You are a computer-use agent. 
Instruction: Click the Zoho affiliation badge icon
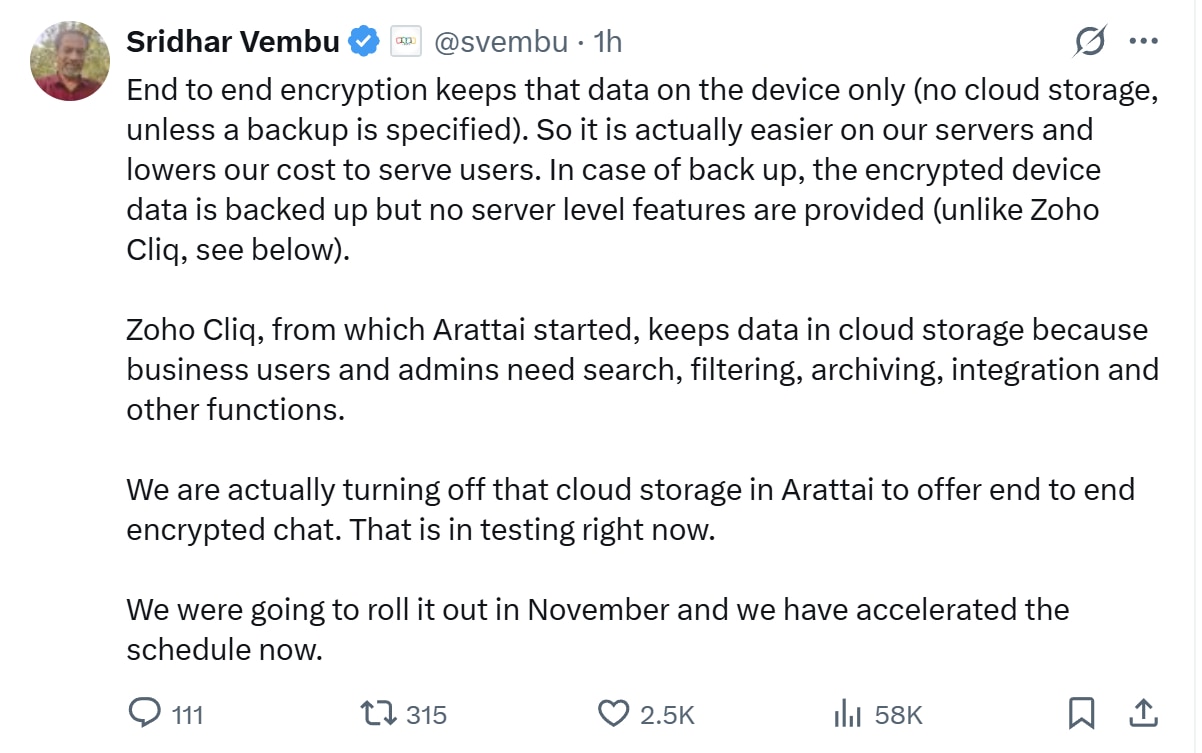[406, 41]
